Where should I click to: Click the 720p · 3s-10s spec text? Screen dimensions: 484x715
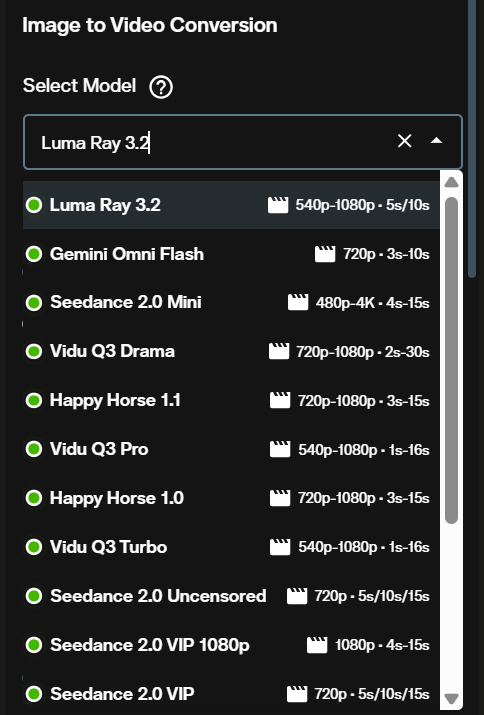(x=386, y=254)
